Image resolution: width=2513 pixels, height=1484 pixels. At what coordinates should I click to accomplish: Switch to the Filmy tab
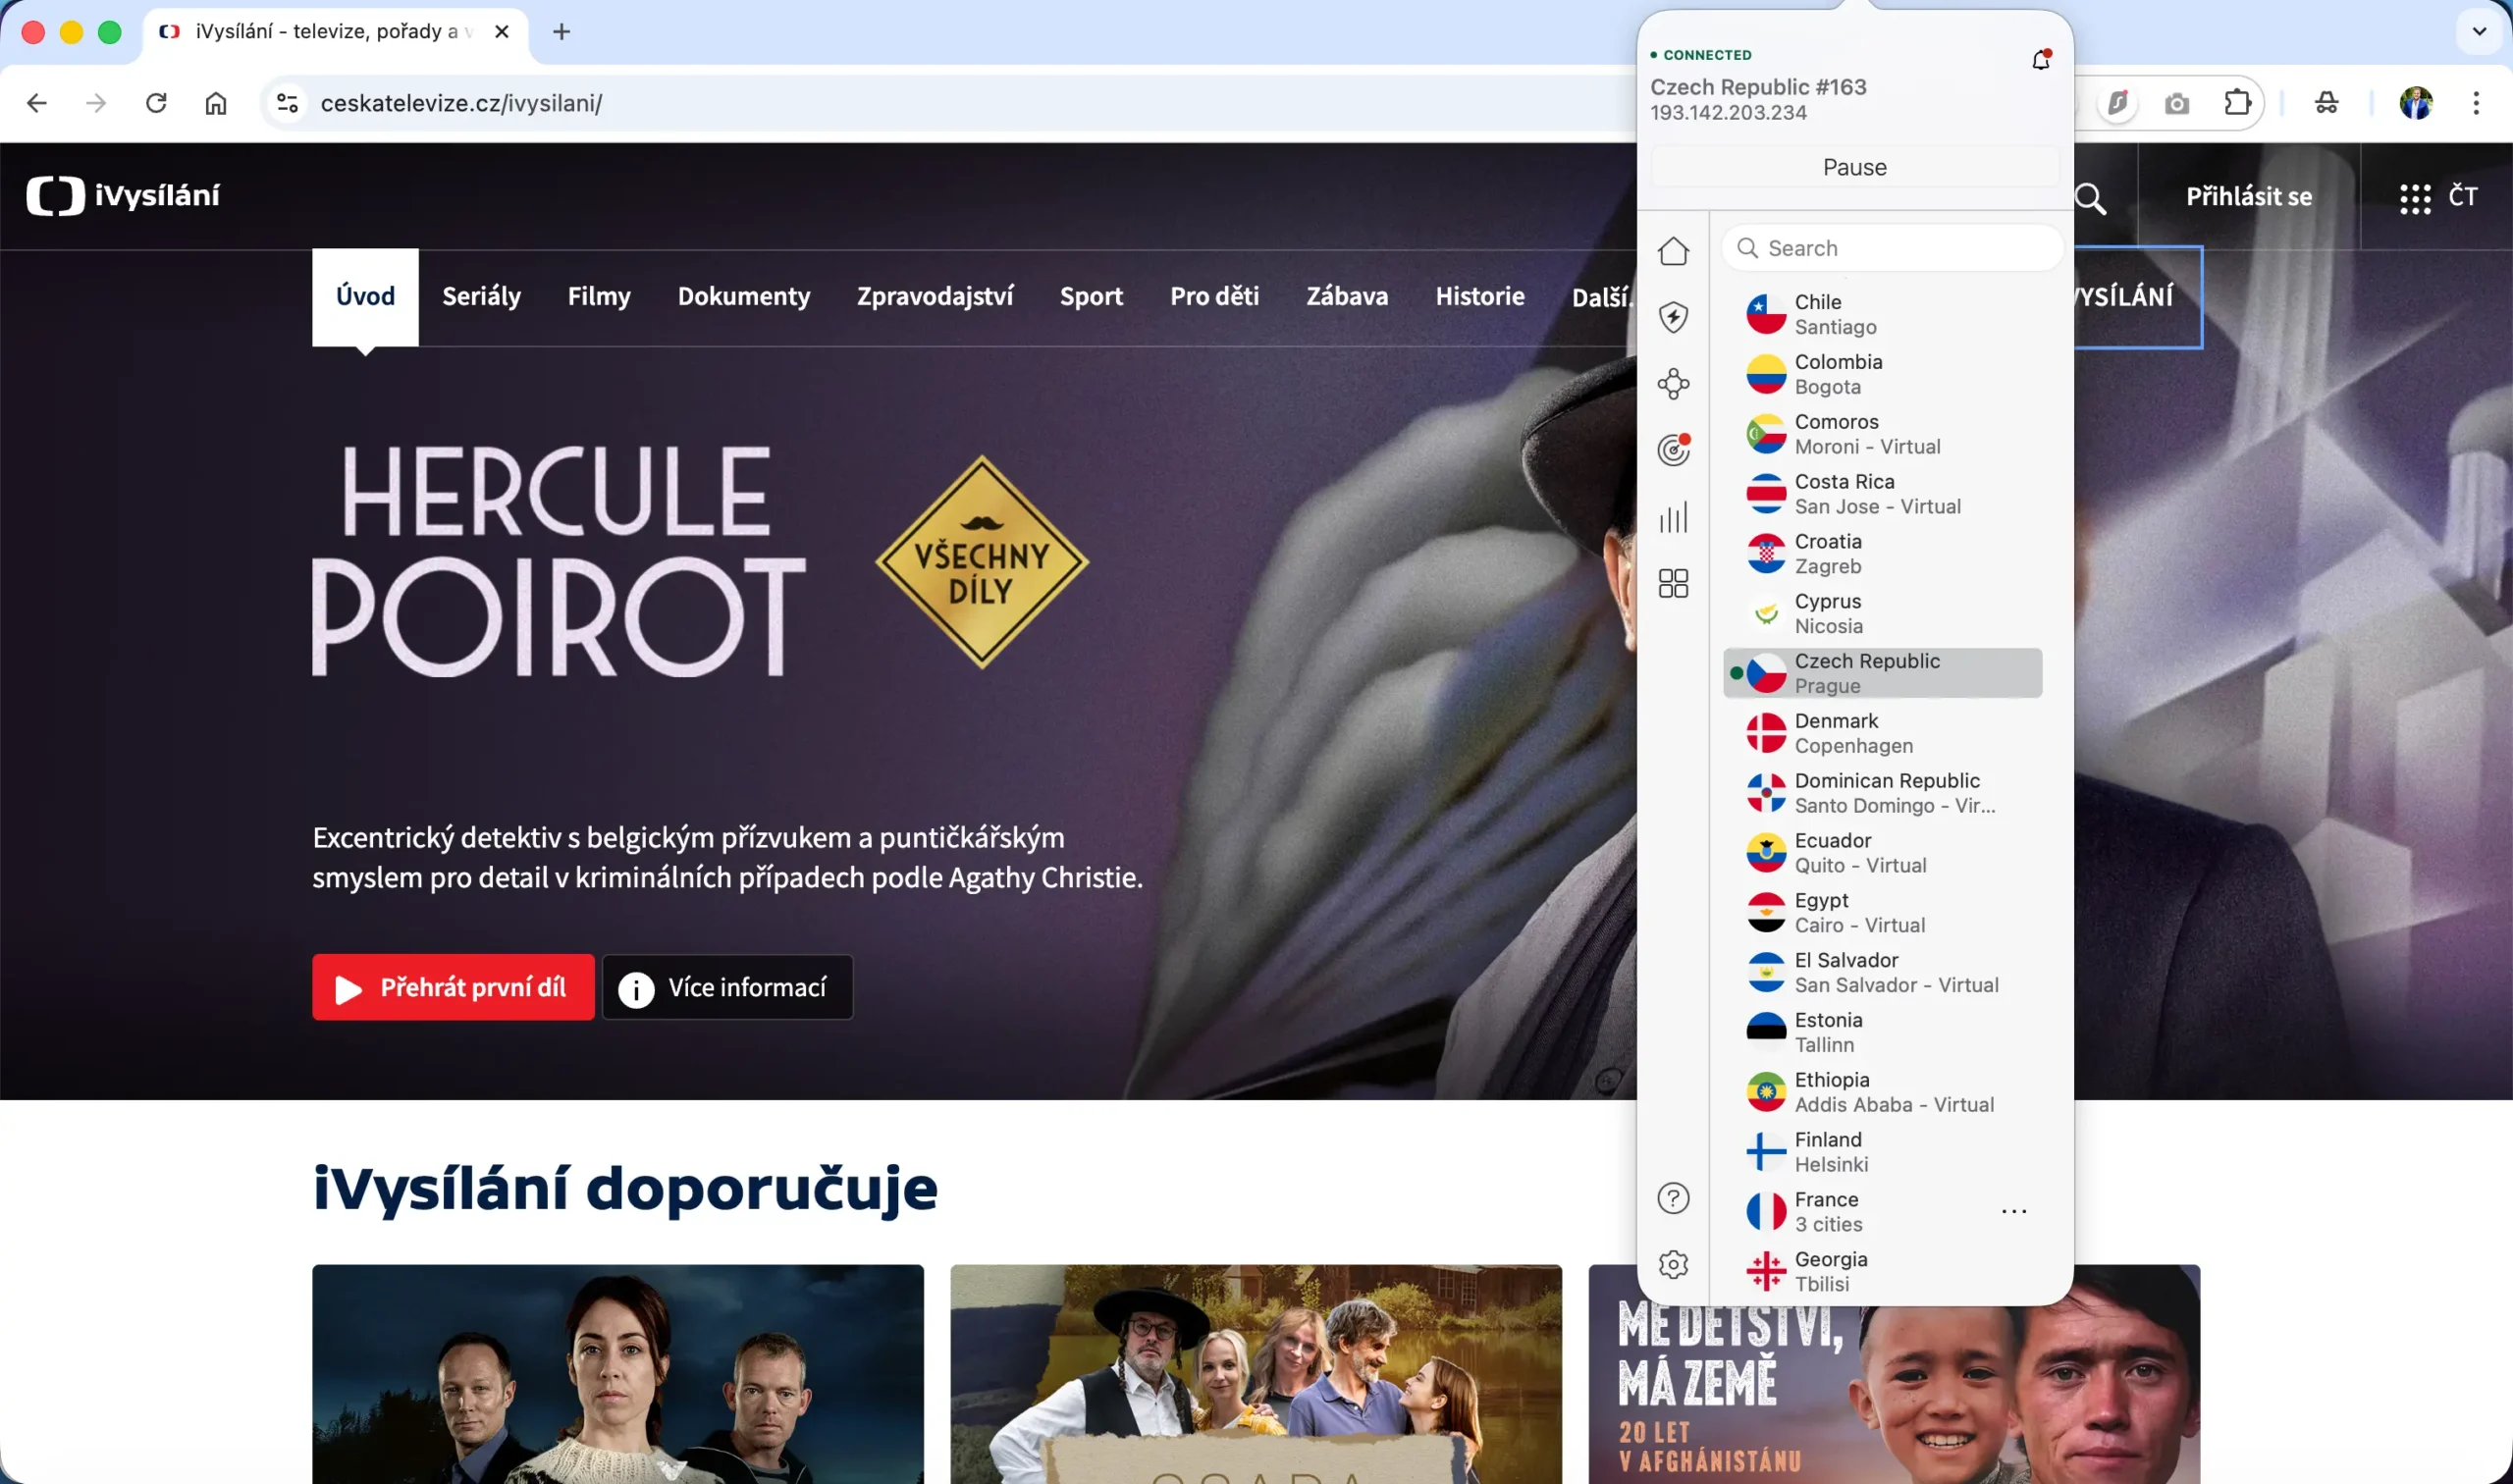coord(598,296)
